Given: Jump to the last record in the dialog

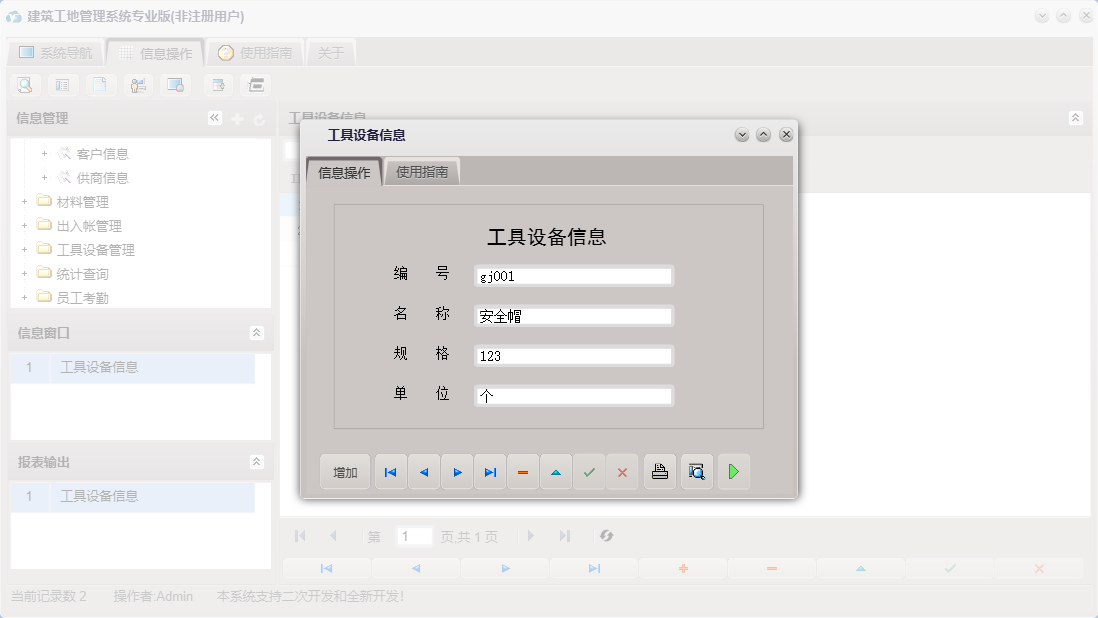Looking at the screenshot, I should point(490,471).
